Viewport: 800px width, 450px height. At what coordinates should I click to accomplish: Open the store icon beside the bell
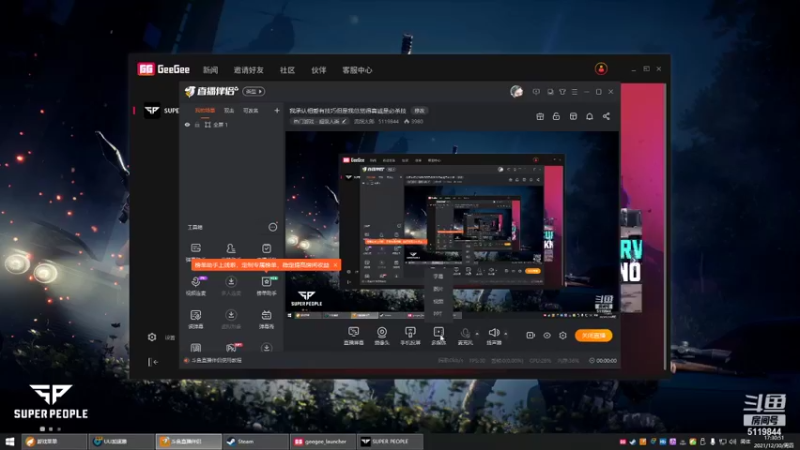point(573,116)
